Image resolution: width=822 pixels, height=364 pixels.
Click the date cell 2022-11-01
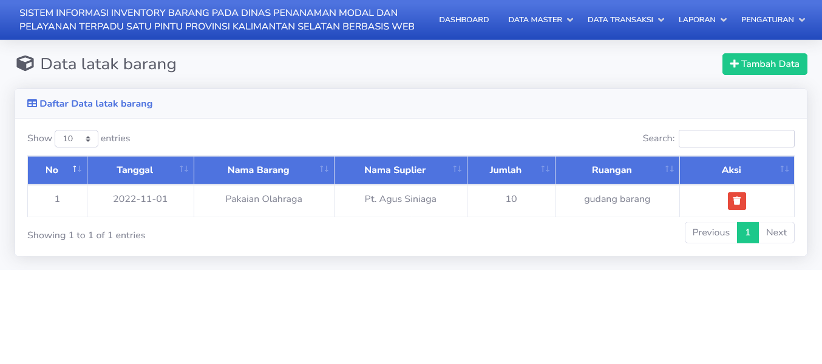pos(140,199)
